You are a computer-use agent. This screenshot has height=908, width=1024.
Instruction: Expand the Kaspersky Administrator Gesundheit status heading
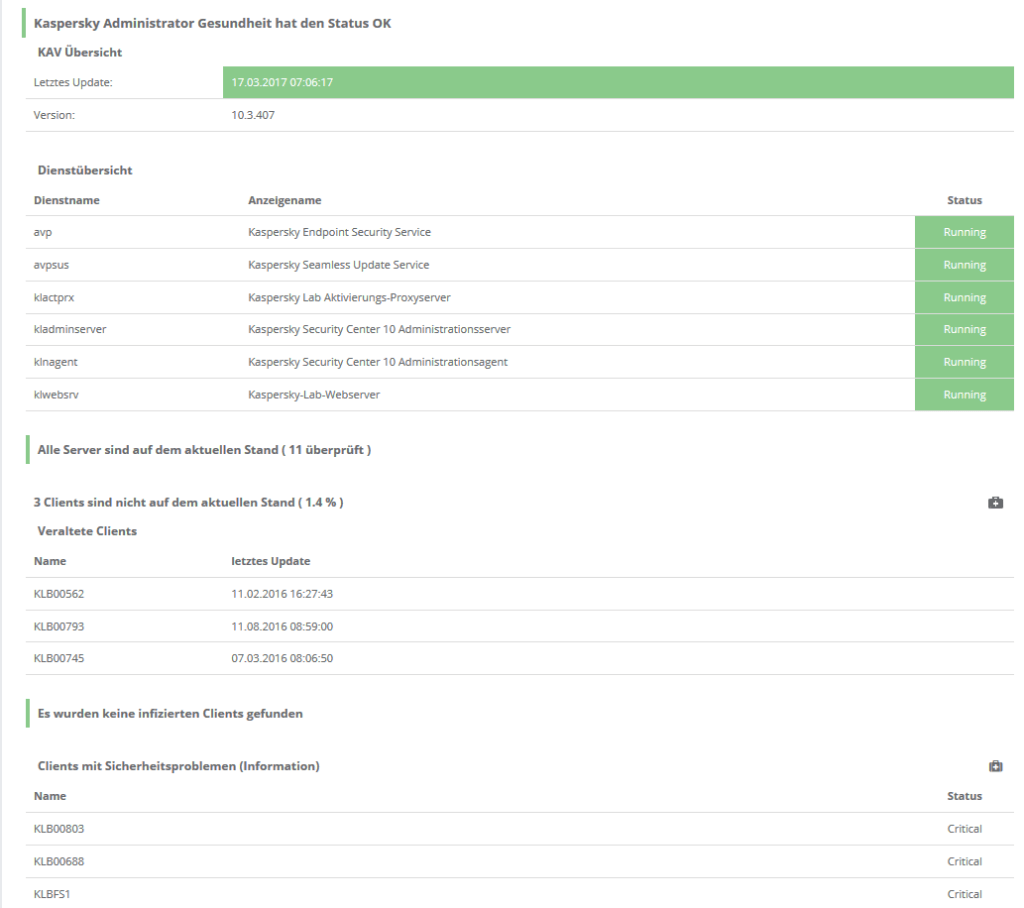pyautogui.click(x=212, y=23)
